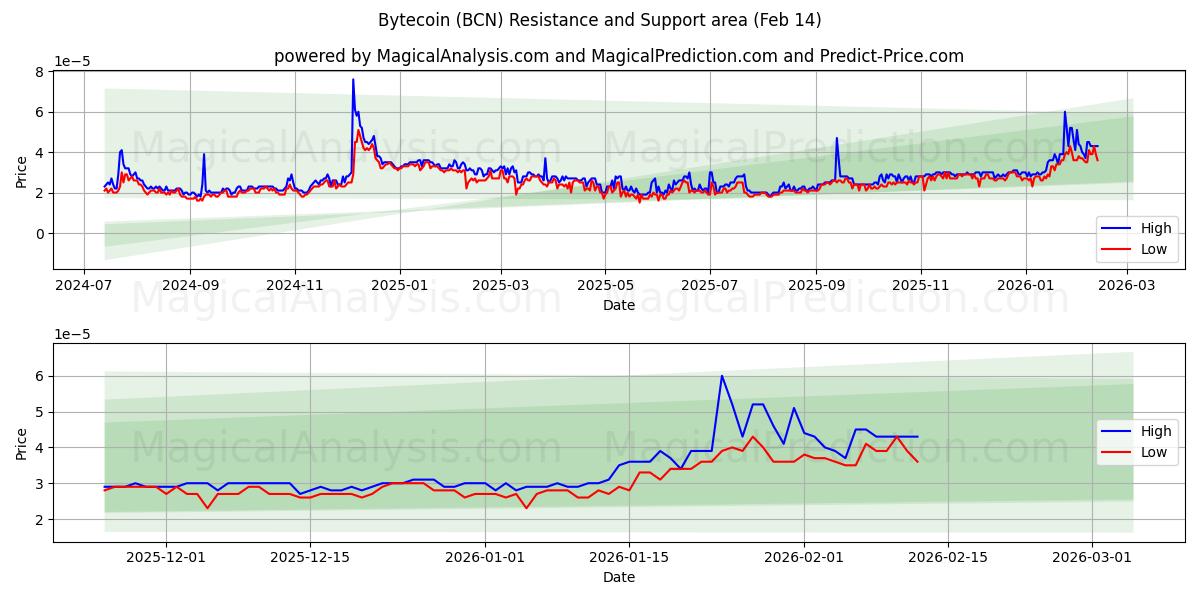The height and width of the screenshot is (600, 1200).
Task: Click the bottom chart 1e−5 scale exponent
Action: tap(72, 333)
